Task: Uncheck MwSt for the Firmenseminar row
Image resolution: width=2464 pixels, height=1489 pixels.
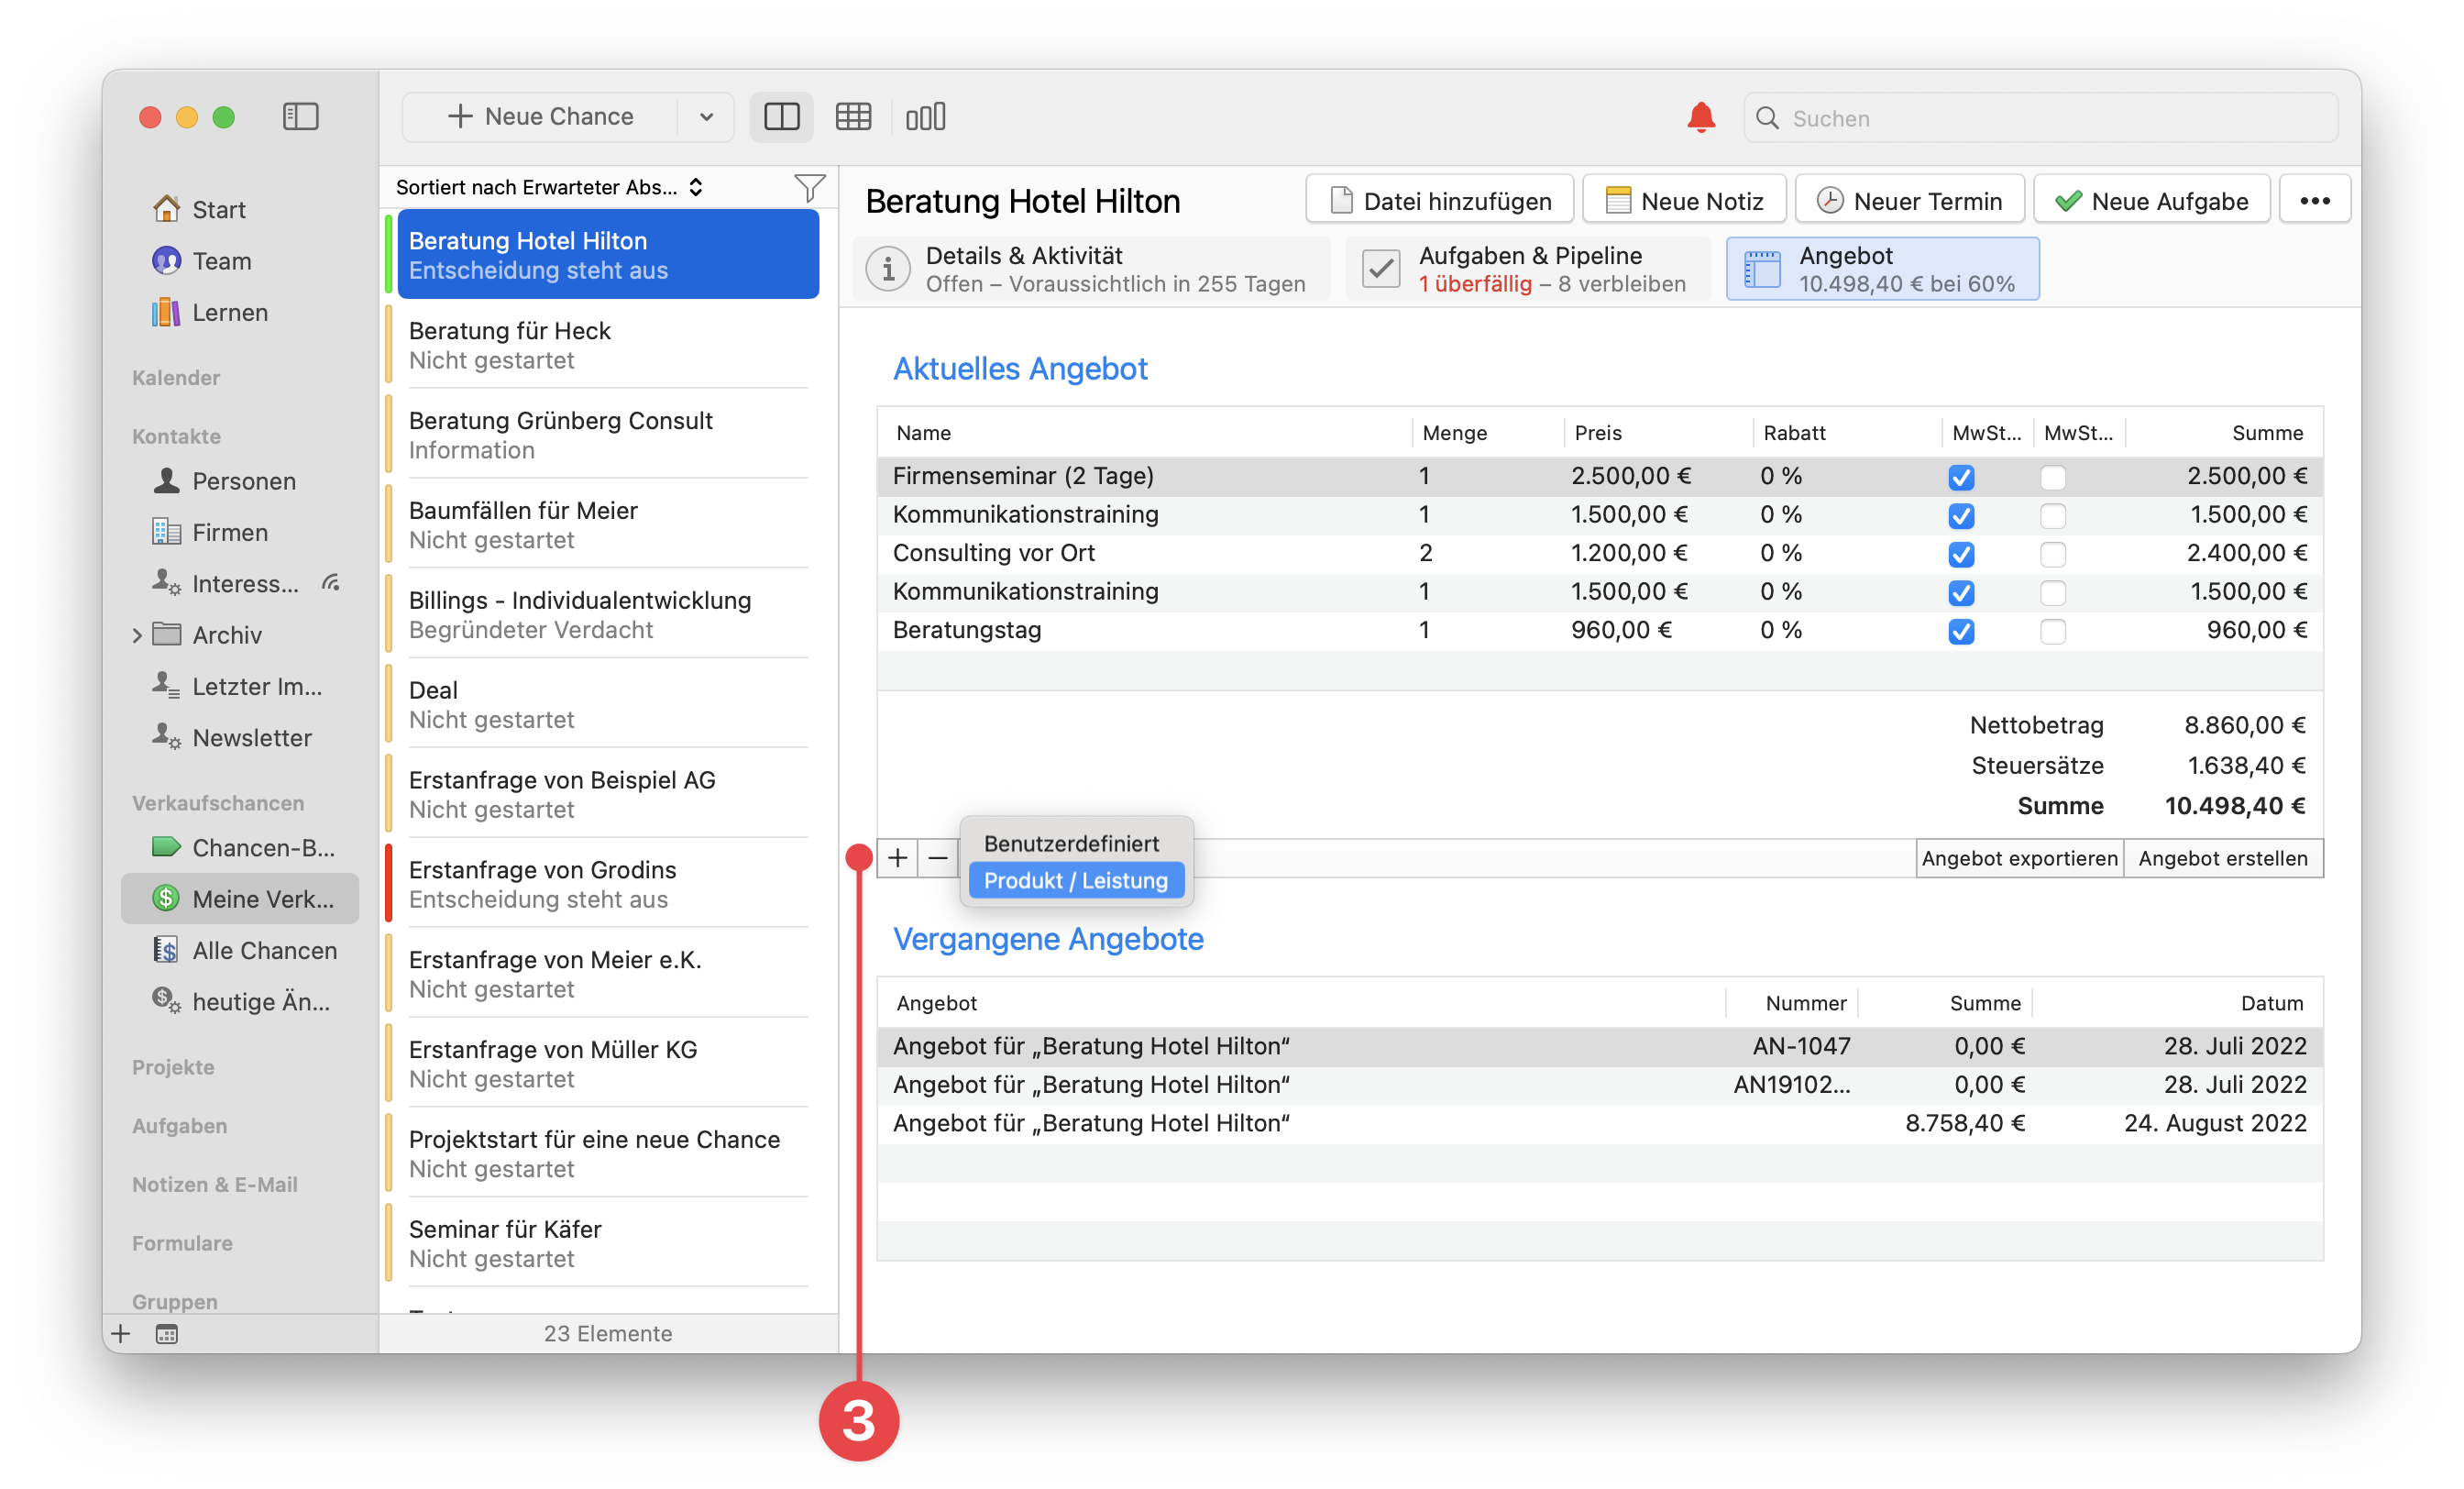Action: 1962,477
